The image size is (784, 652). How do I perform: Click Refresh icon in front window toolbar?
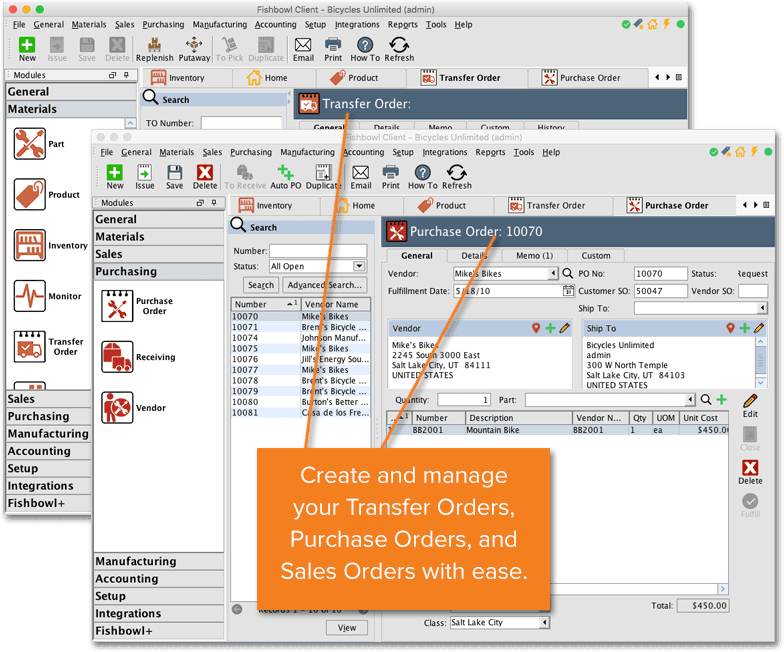[x=456, y=177]
